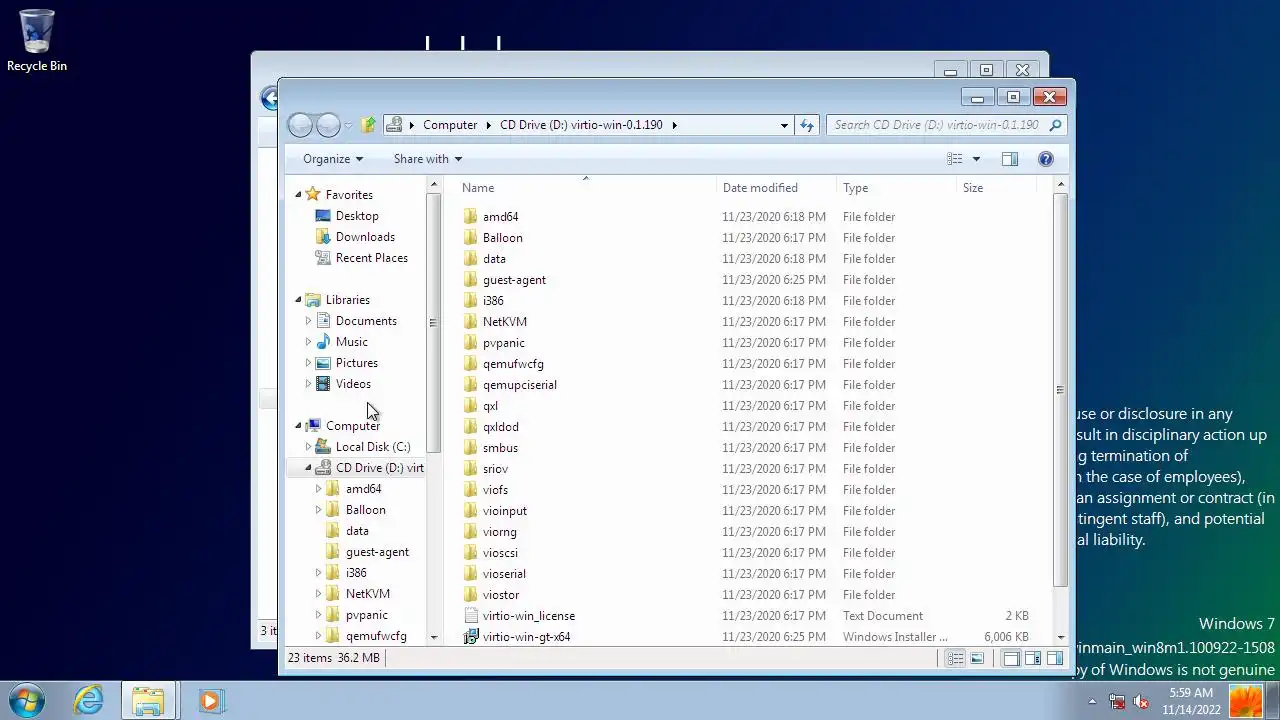Switch to details view in status bar

pos(956,658)
